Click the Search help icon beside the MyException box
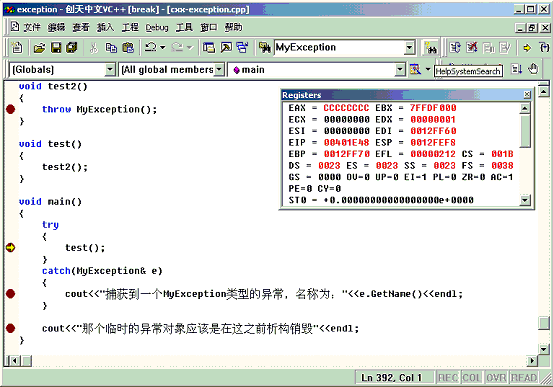This screenshot has height=387, width=553. [431, 48]
